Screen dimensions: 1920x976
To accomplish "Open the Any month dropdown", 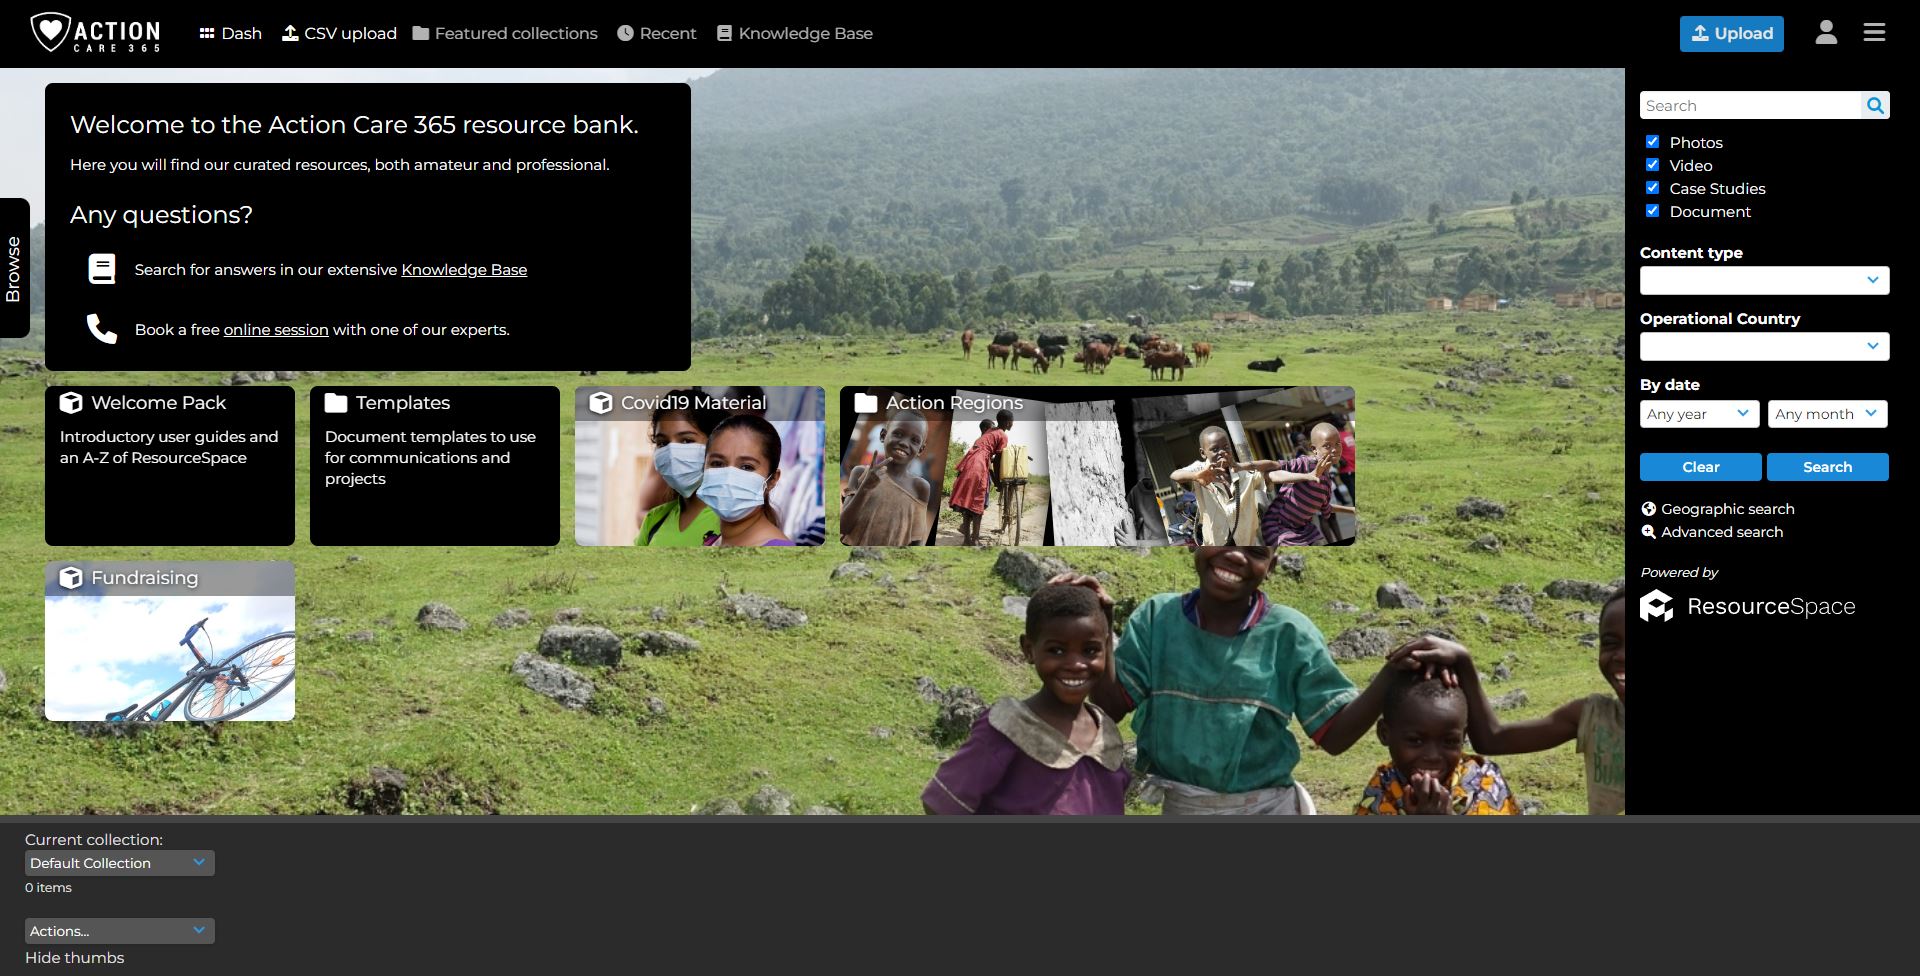I will click(x=1827, y=414).
